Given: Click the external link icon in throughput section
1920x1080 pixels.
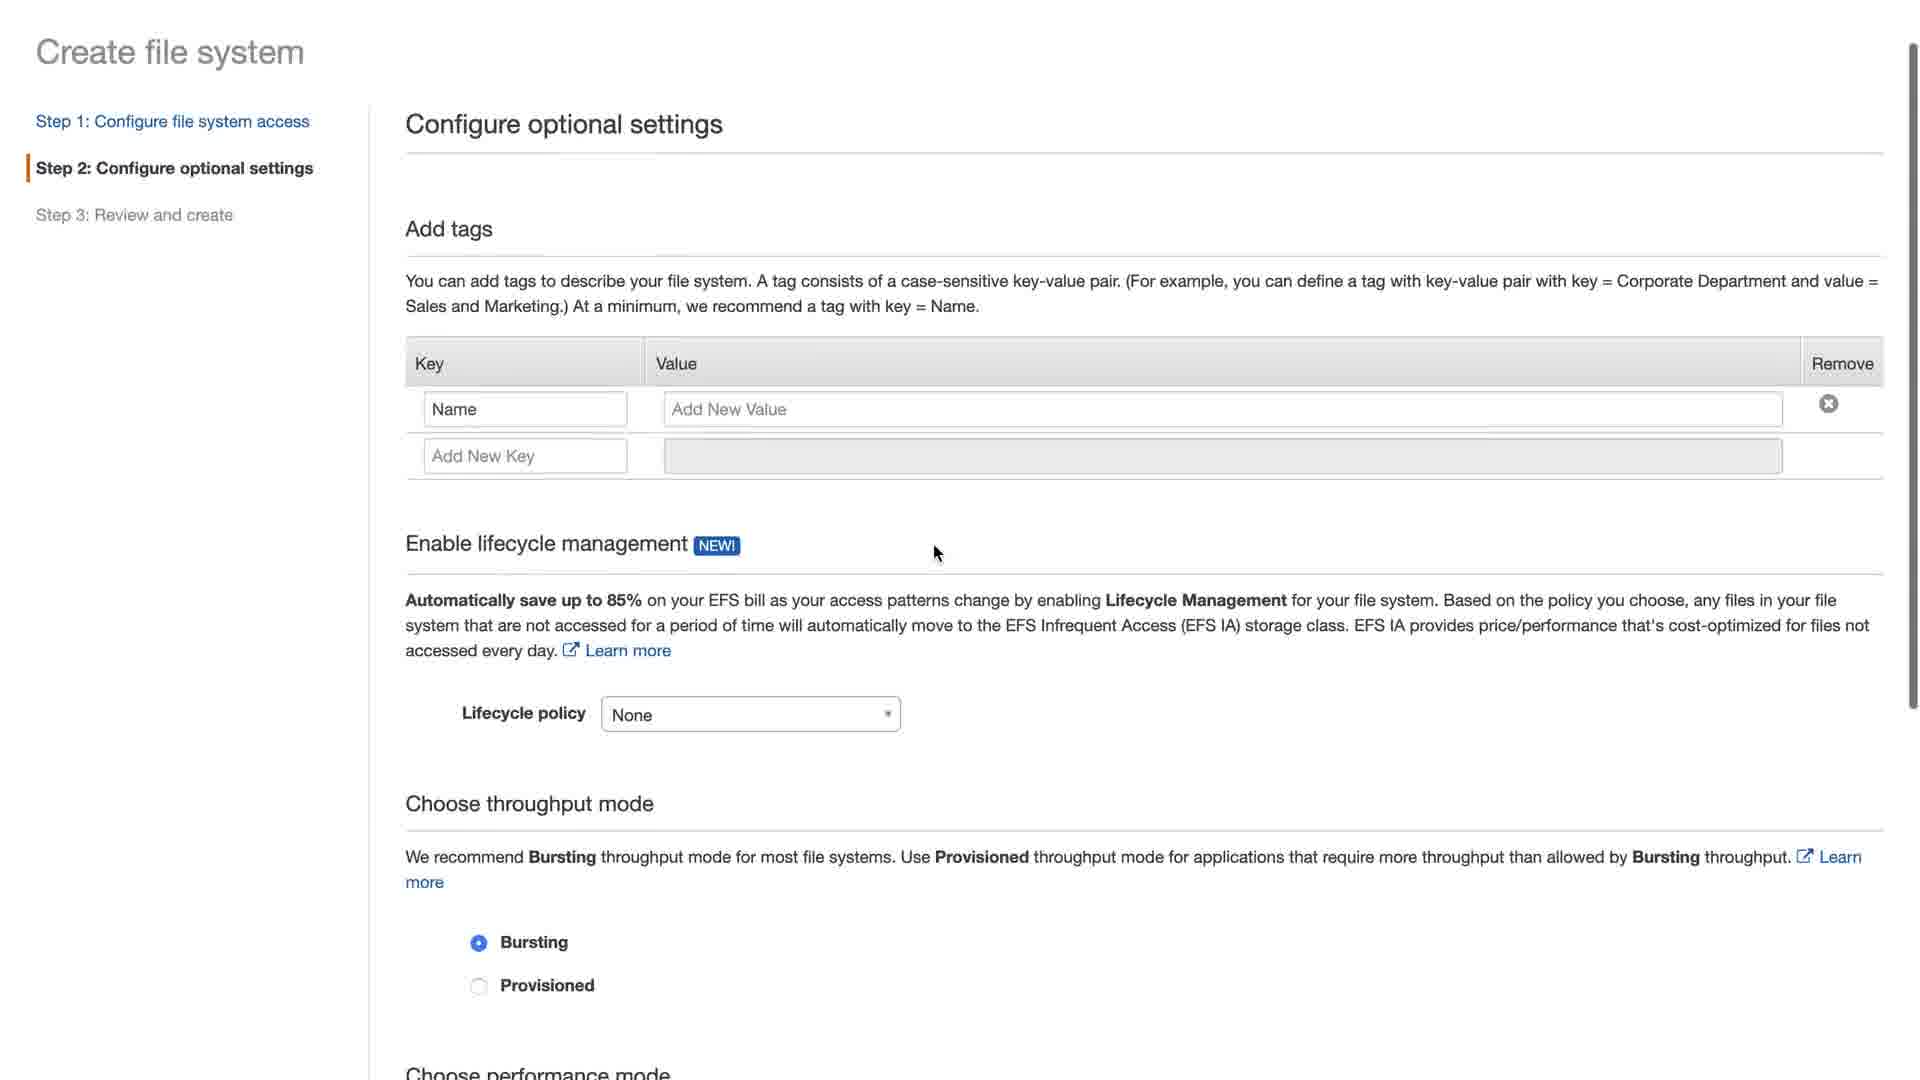Looking at the screenshot, I should [1805, 857].
